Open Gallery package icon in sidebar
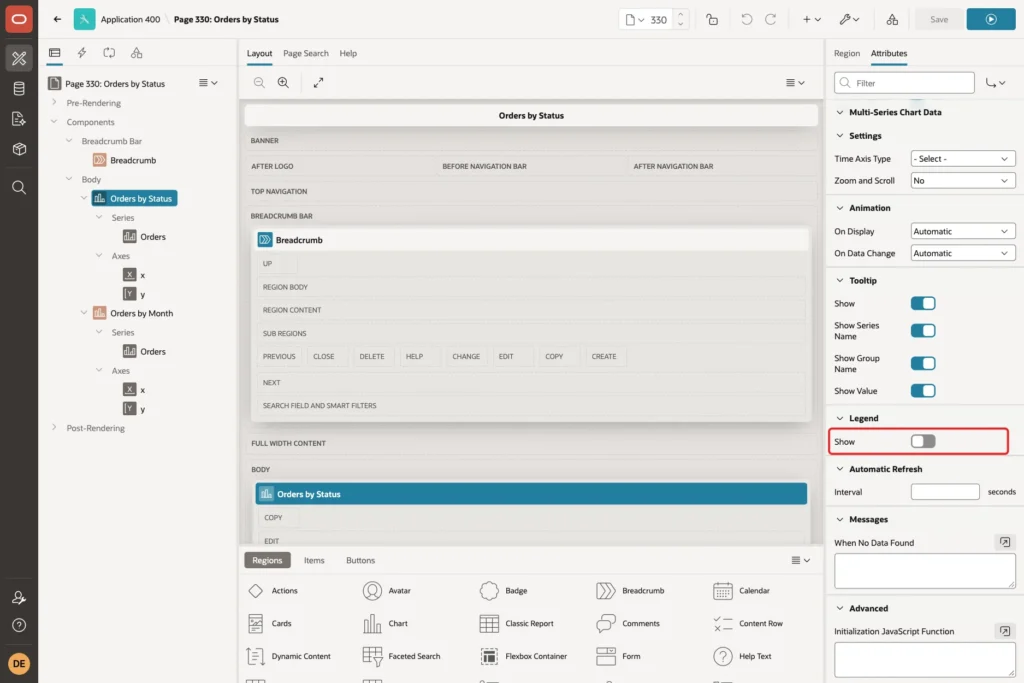The height and width of the screenshot is (683, 1024). 19,149
